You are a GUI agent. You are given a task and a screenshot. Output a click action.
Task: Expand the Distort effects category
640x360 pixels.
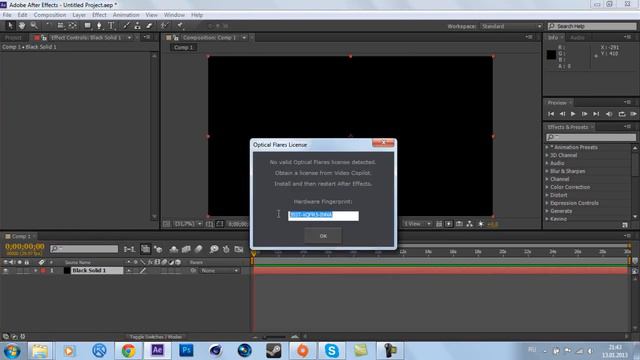coord(547,195)
